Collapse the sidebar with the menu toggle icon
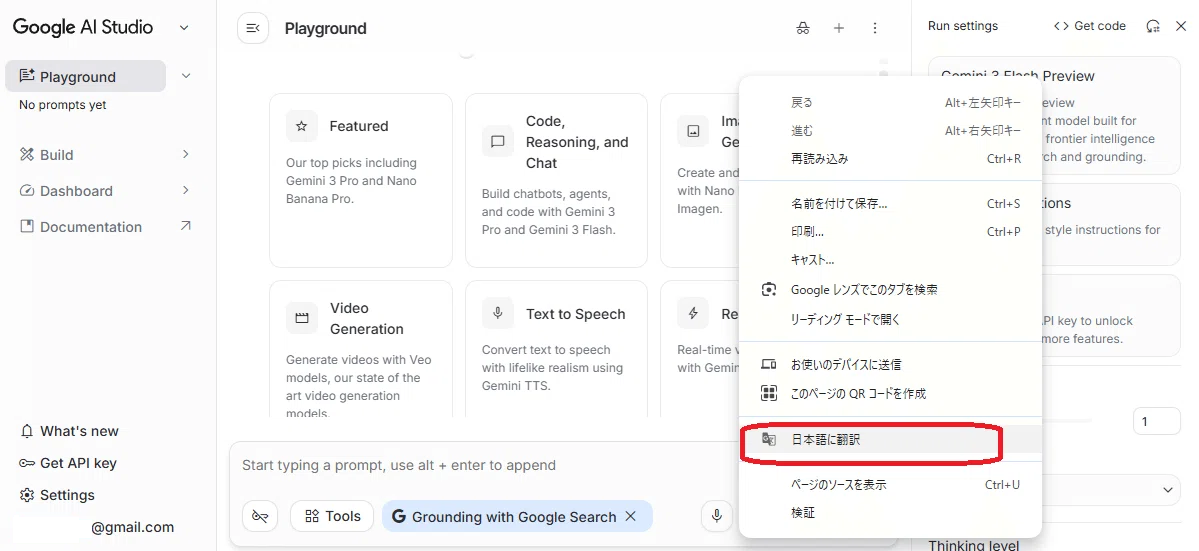 click(x=253, y=28)
